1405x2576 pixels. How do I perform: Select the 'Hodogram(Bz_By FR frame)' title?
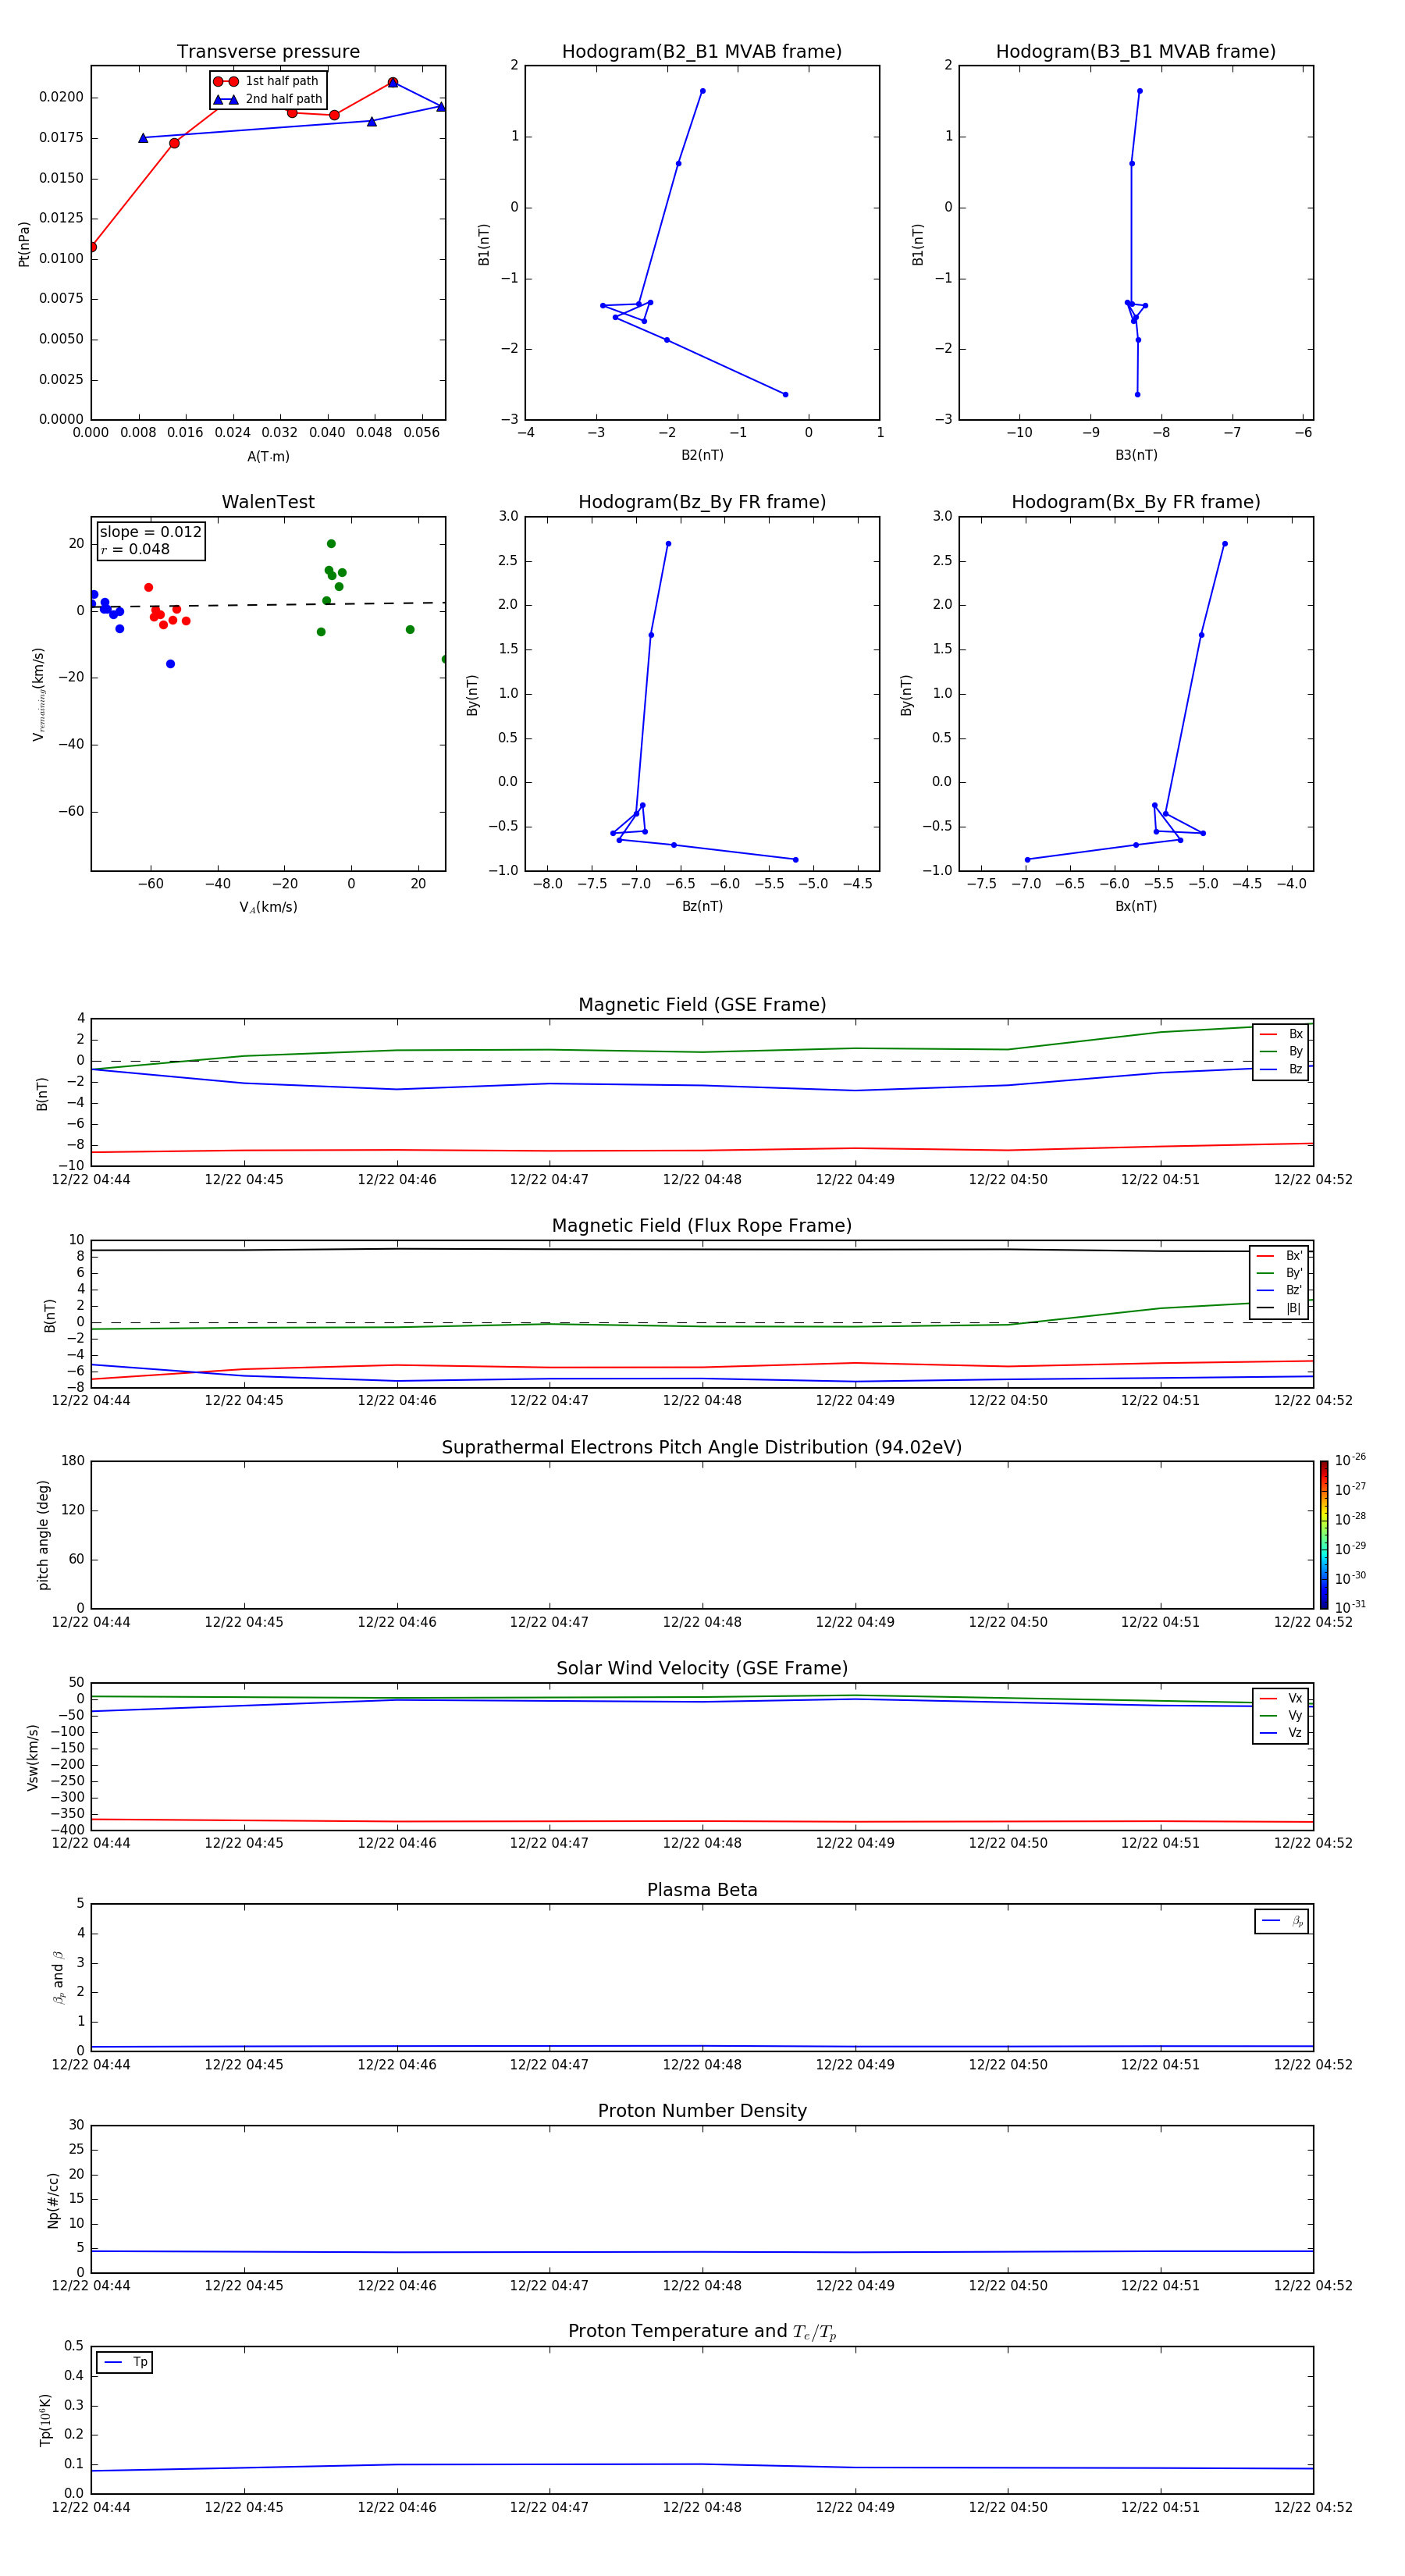point(702,502)
